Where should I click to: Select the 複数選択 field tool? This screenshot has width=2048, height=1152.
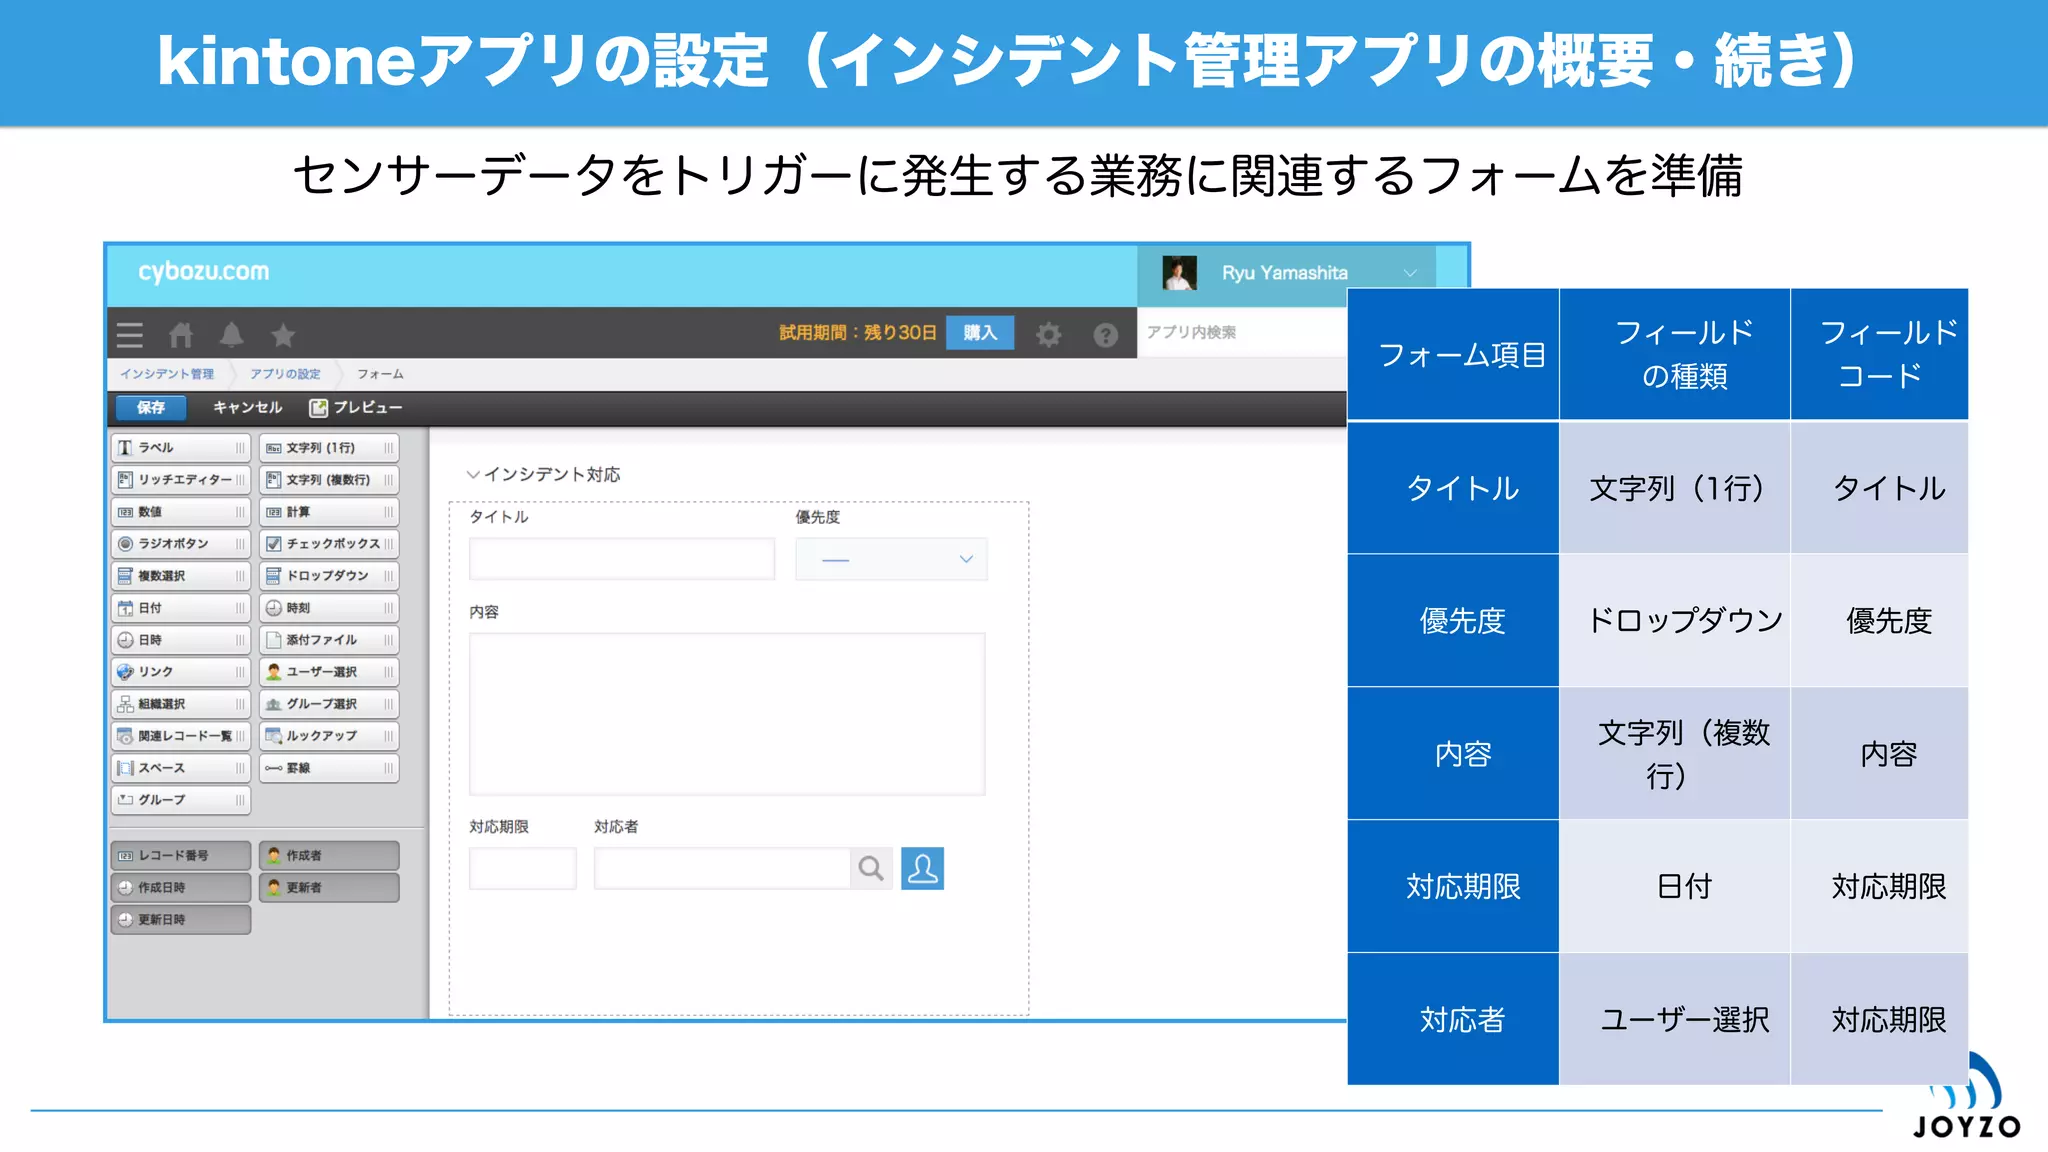click(x=180, y=575)
